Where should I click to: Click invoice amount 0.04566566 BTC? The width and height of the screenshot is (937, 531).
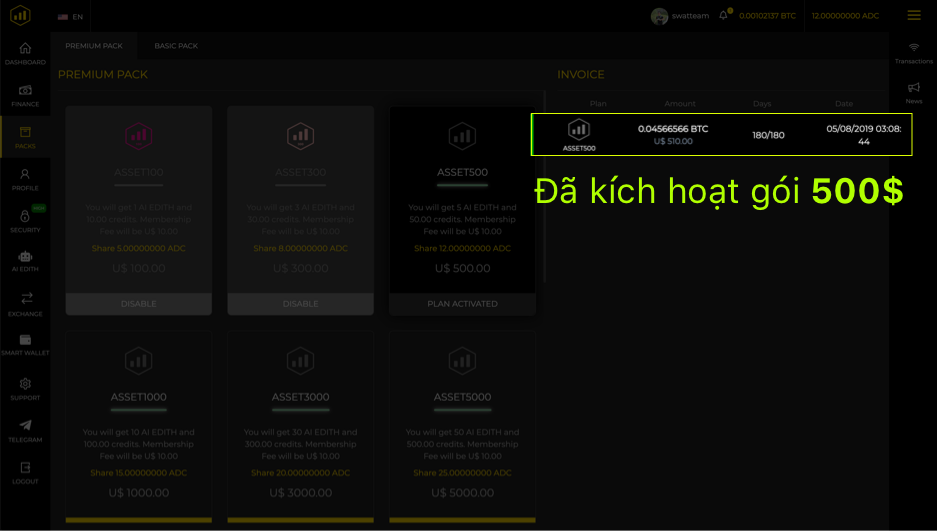tap(673, 128)
